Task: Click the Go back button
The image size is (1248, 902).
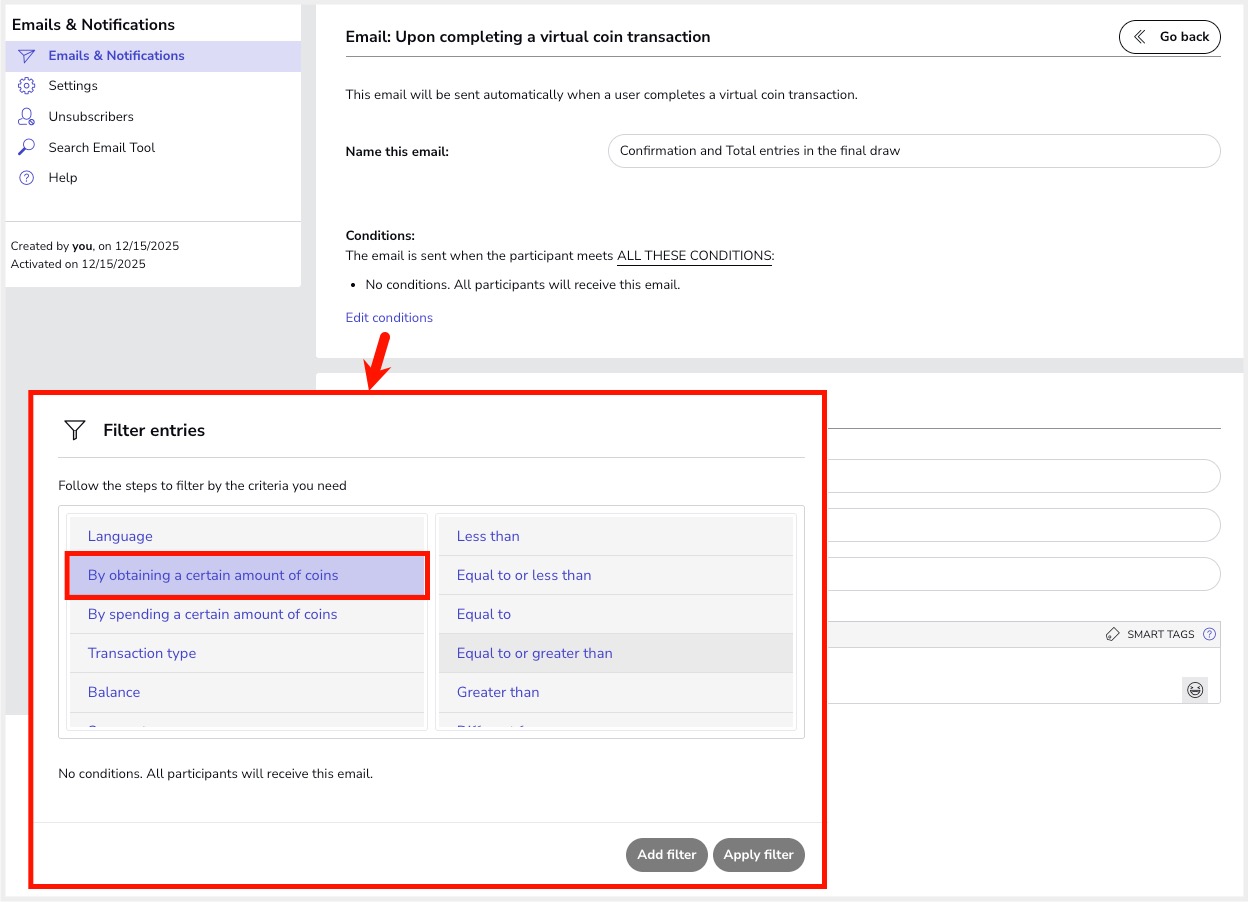Action: click(x=1169, y=37)
